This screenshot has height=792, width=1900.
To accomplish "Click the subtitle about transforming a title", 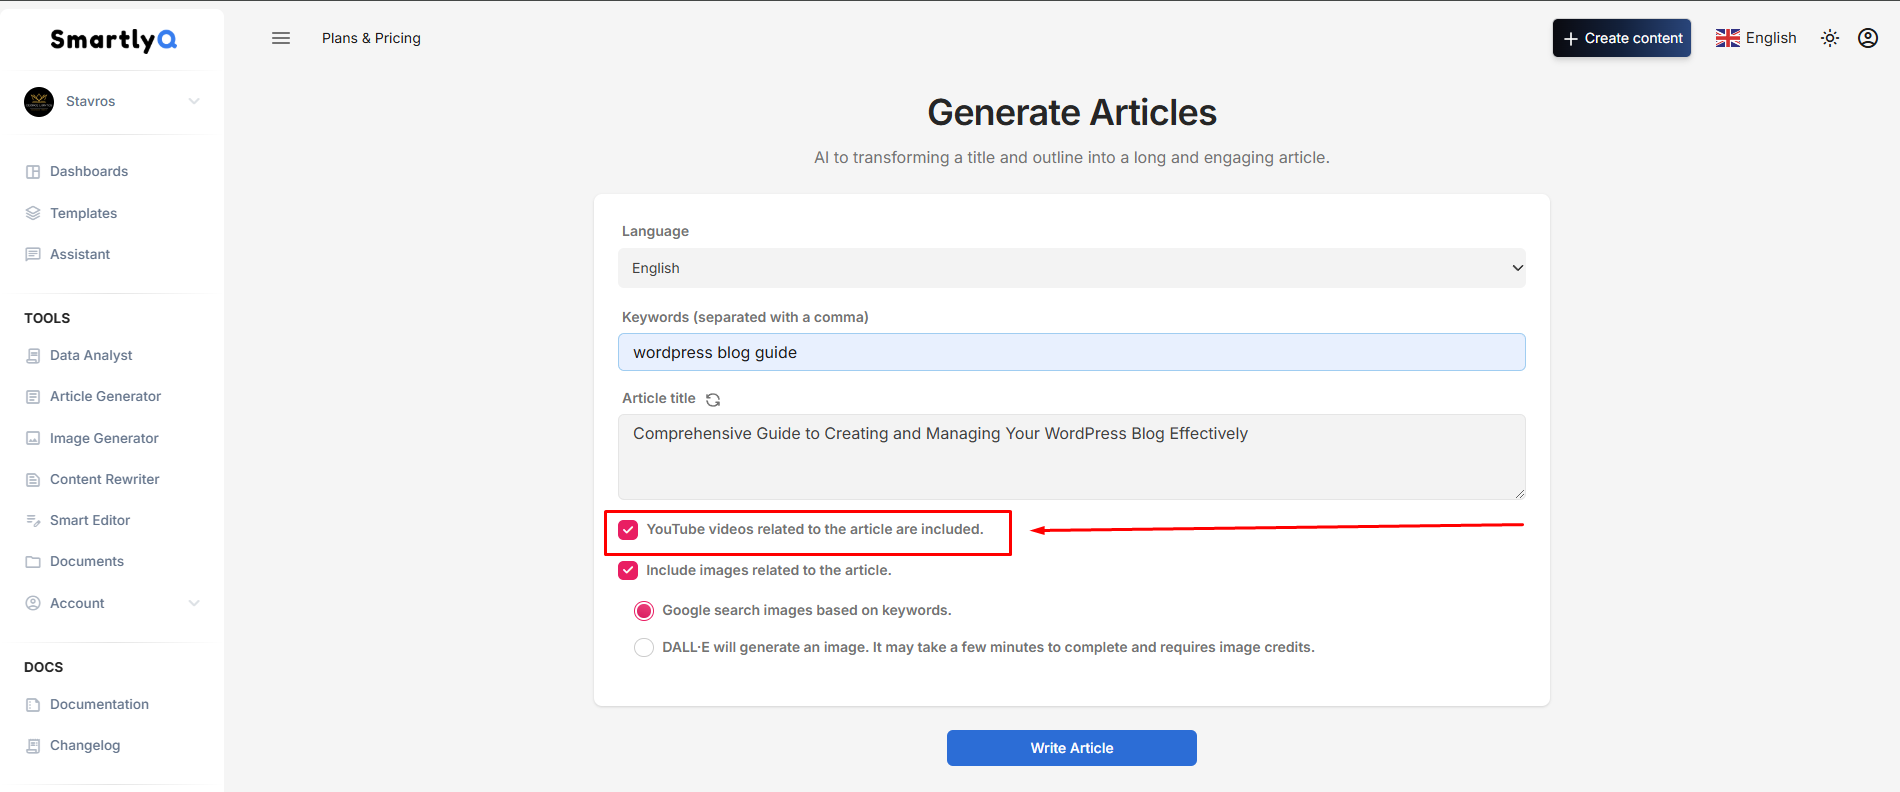I will (1072, 157).
